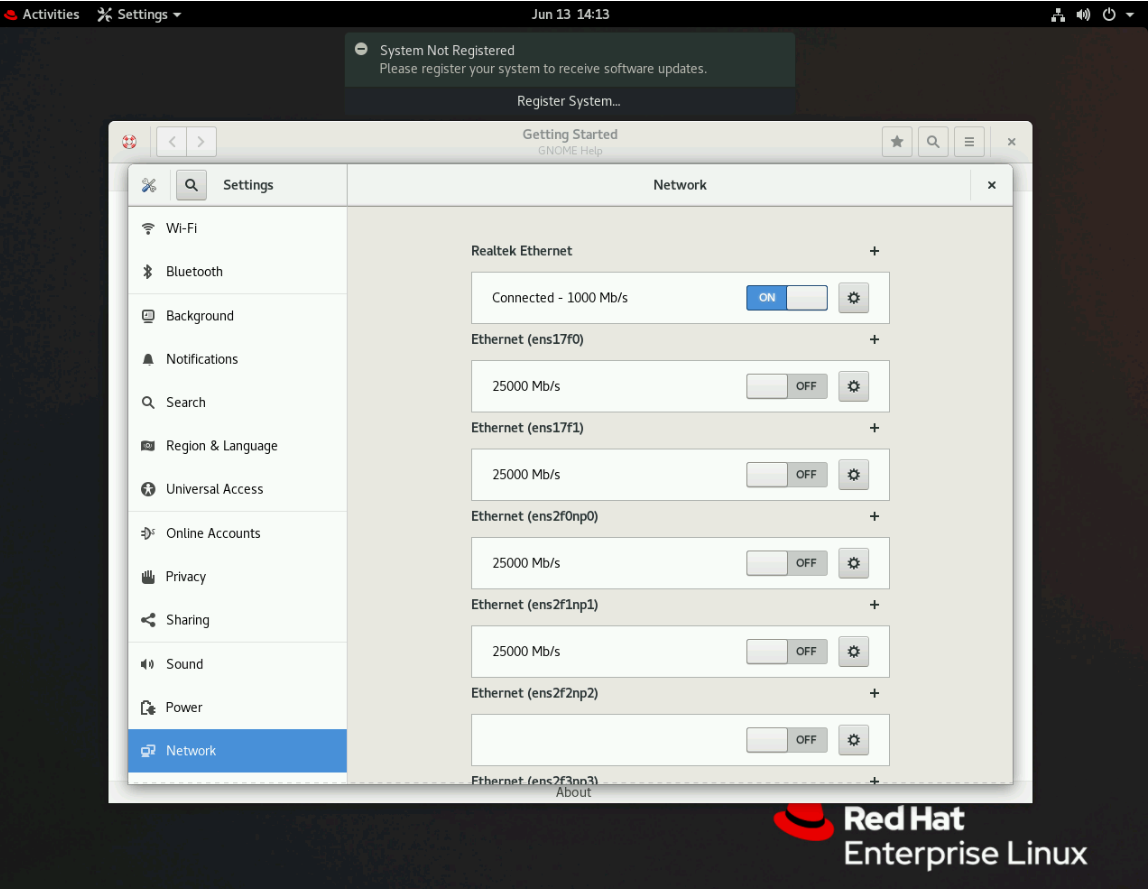Viewport: 1148px width, 889px height.
Task: Open the settings gear for ens17f0
Action: (x=853, y=386)
